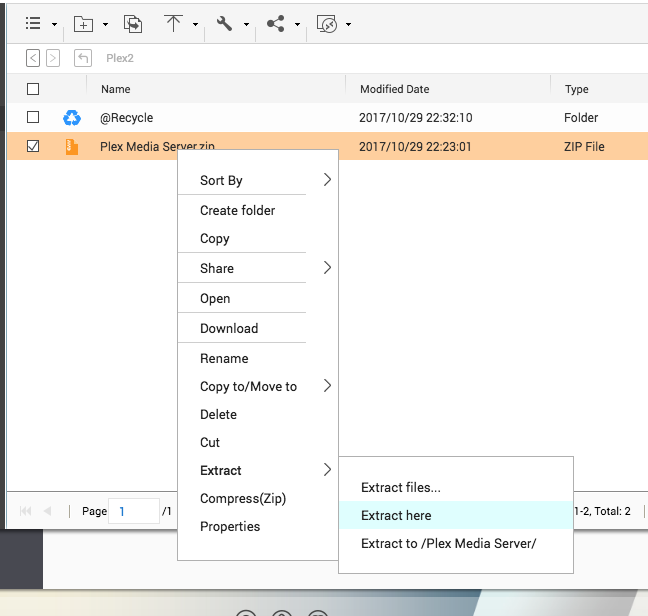Screen dimensions: 648x616
Task: Toggle the select-all checkbox in header
Action: 33,89
